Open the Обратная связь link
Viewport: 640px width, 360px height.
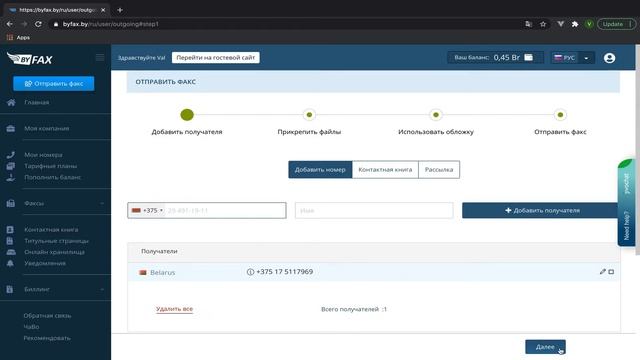coord(47,316)
